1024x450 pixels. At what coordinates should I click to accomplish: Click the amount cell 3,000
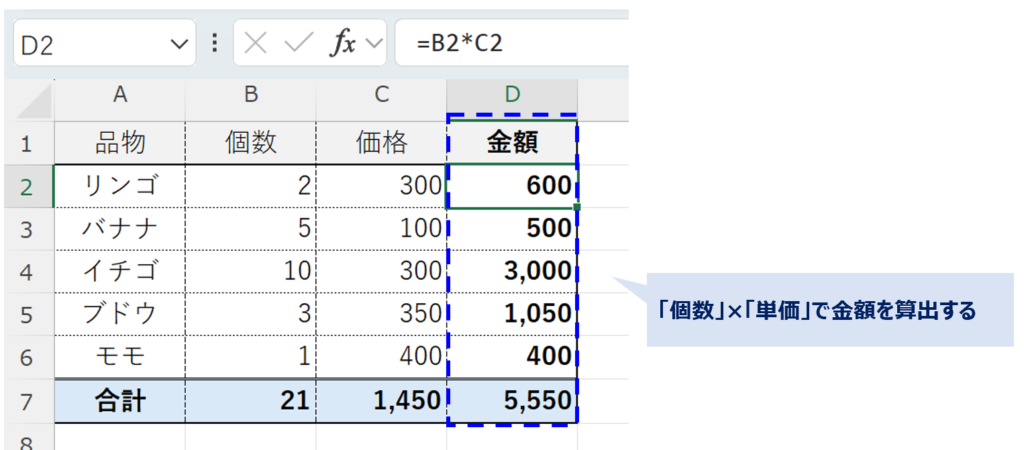point(513,272)
